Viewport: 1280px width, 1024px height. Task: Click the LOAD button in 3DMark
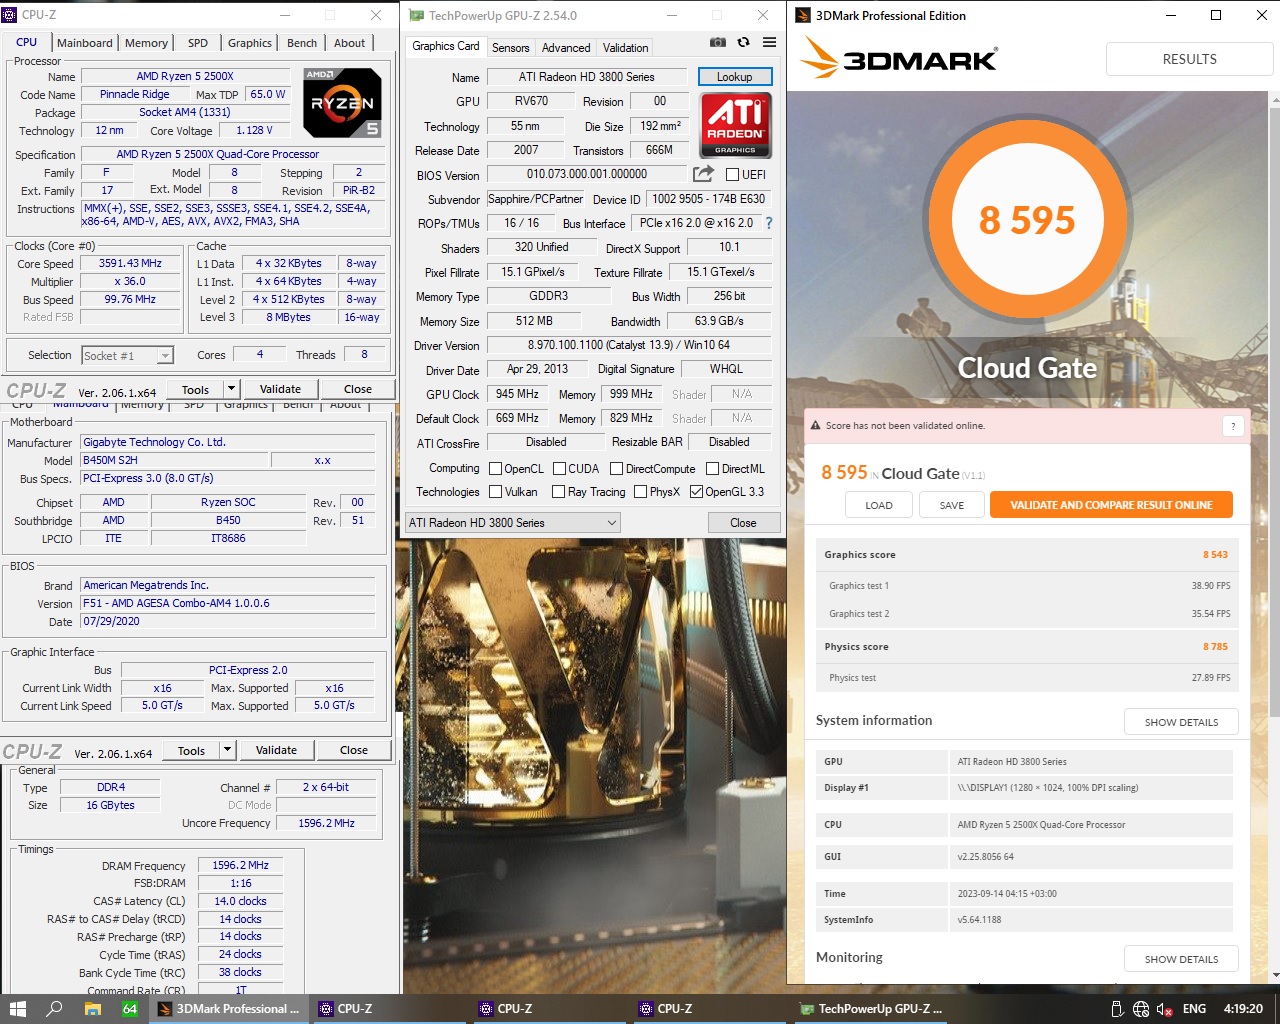(879, 505)
